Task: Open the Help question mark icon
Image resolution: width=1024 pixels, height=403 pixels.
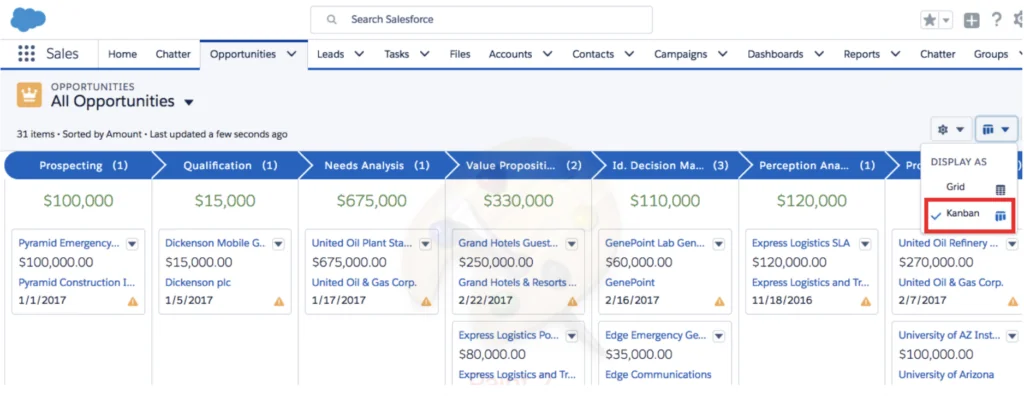Action: pyautogui.click(x=996, y=20)
